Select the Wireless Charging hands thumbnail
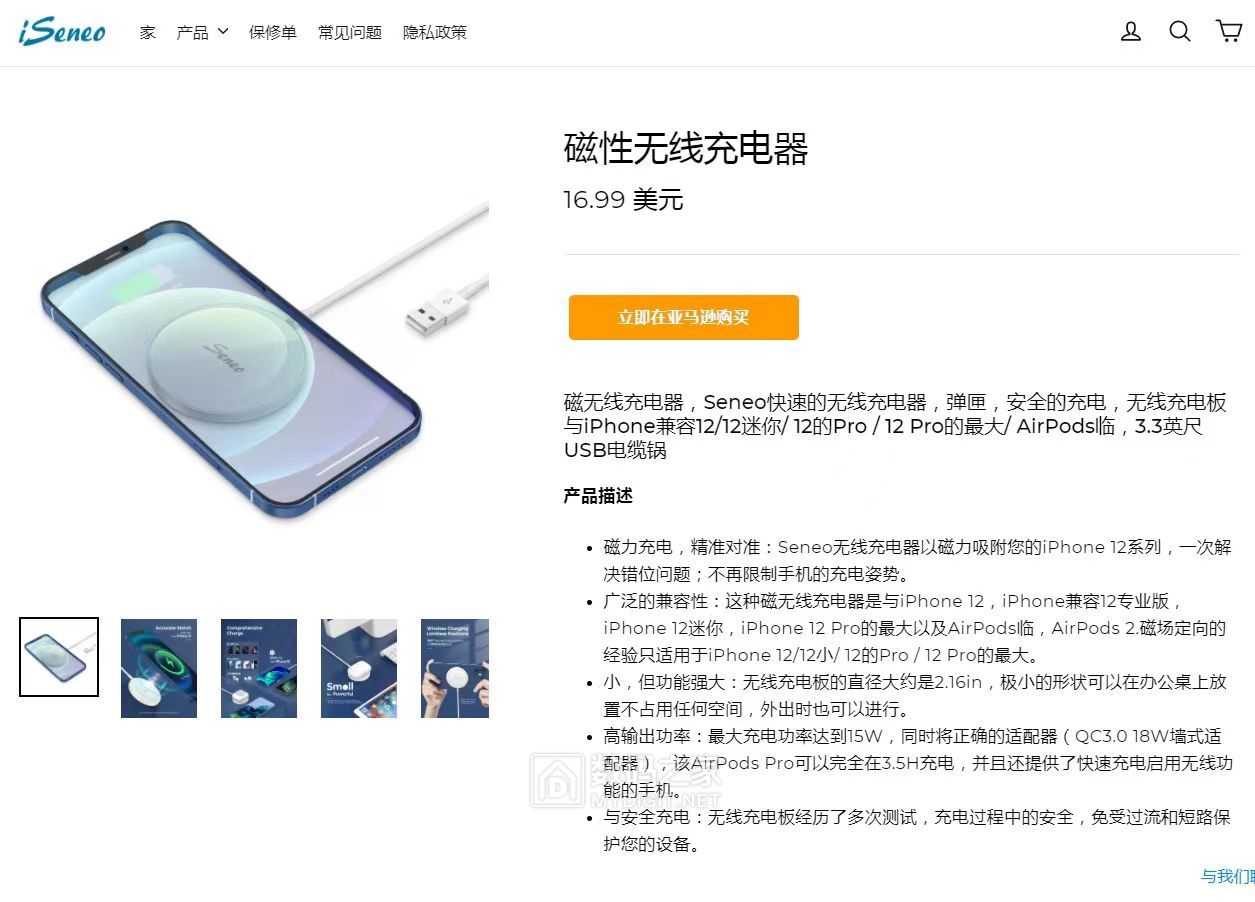The image size is (1255, 902). [455, 668]
